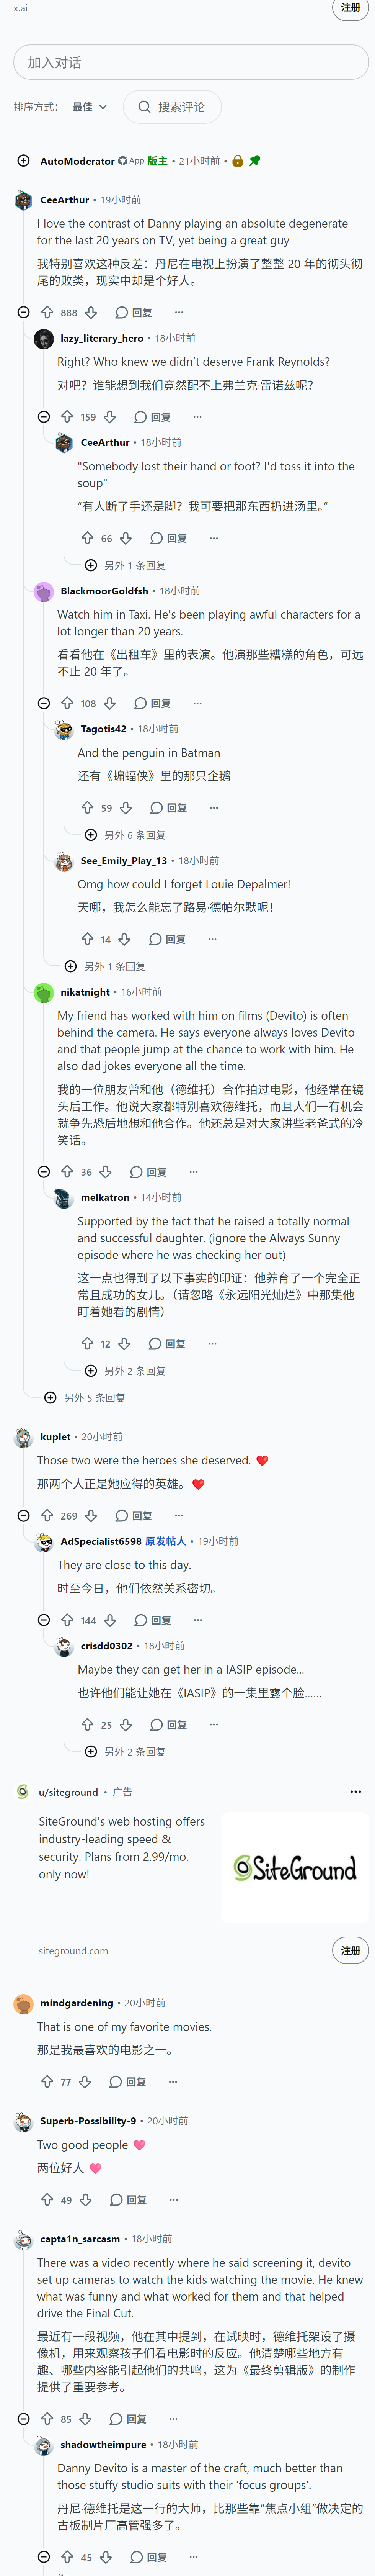Downvote BlackmoorGoldfsh's comment with 108 votes
This screenshot has width=375, height=2576.
point(110,703)
